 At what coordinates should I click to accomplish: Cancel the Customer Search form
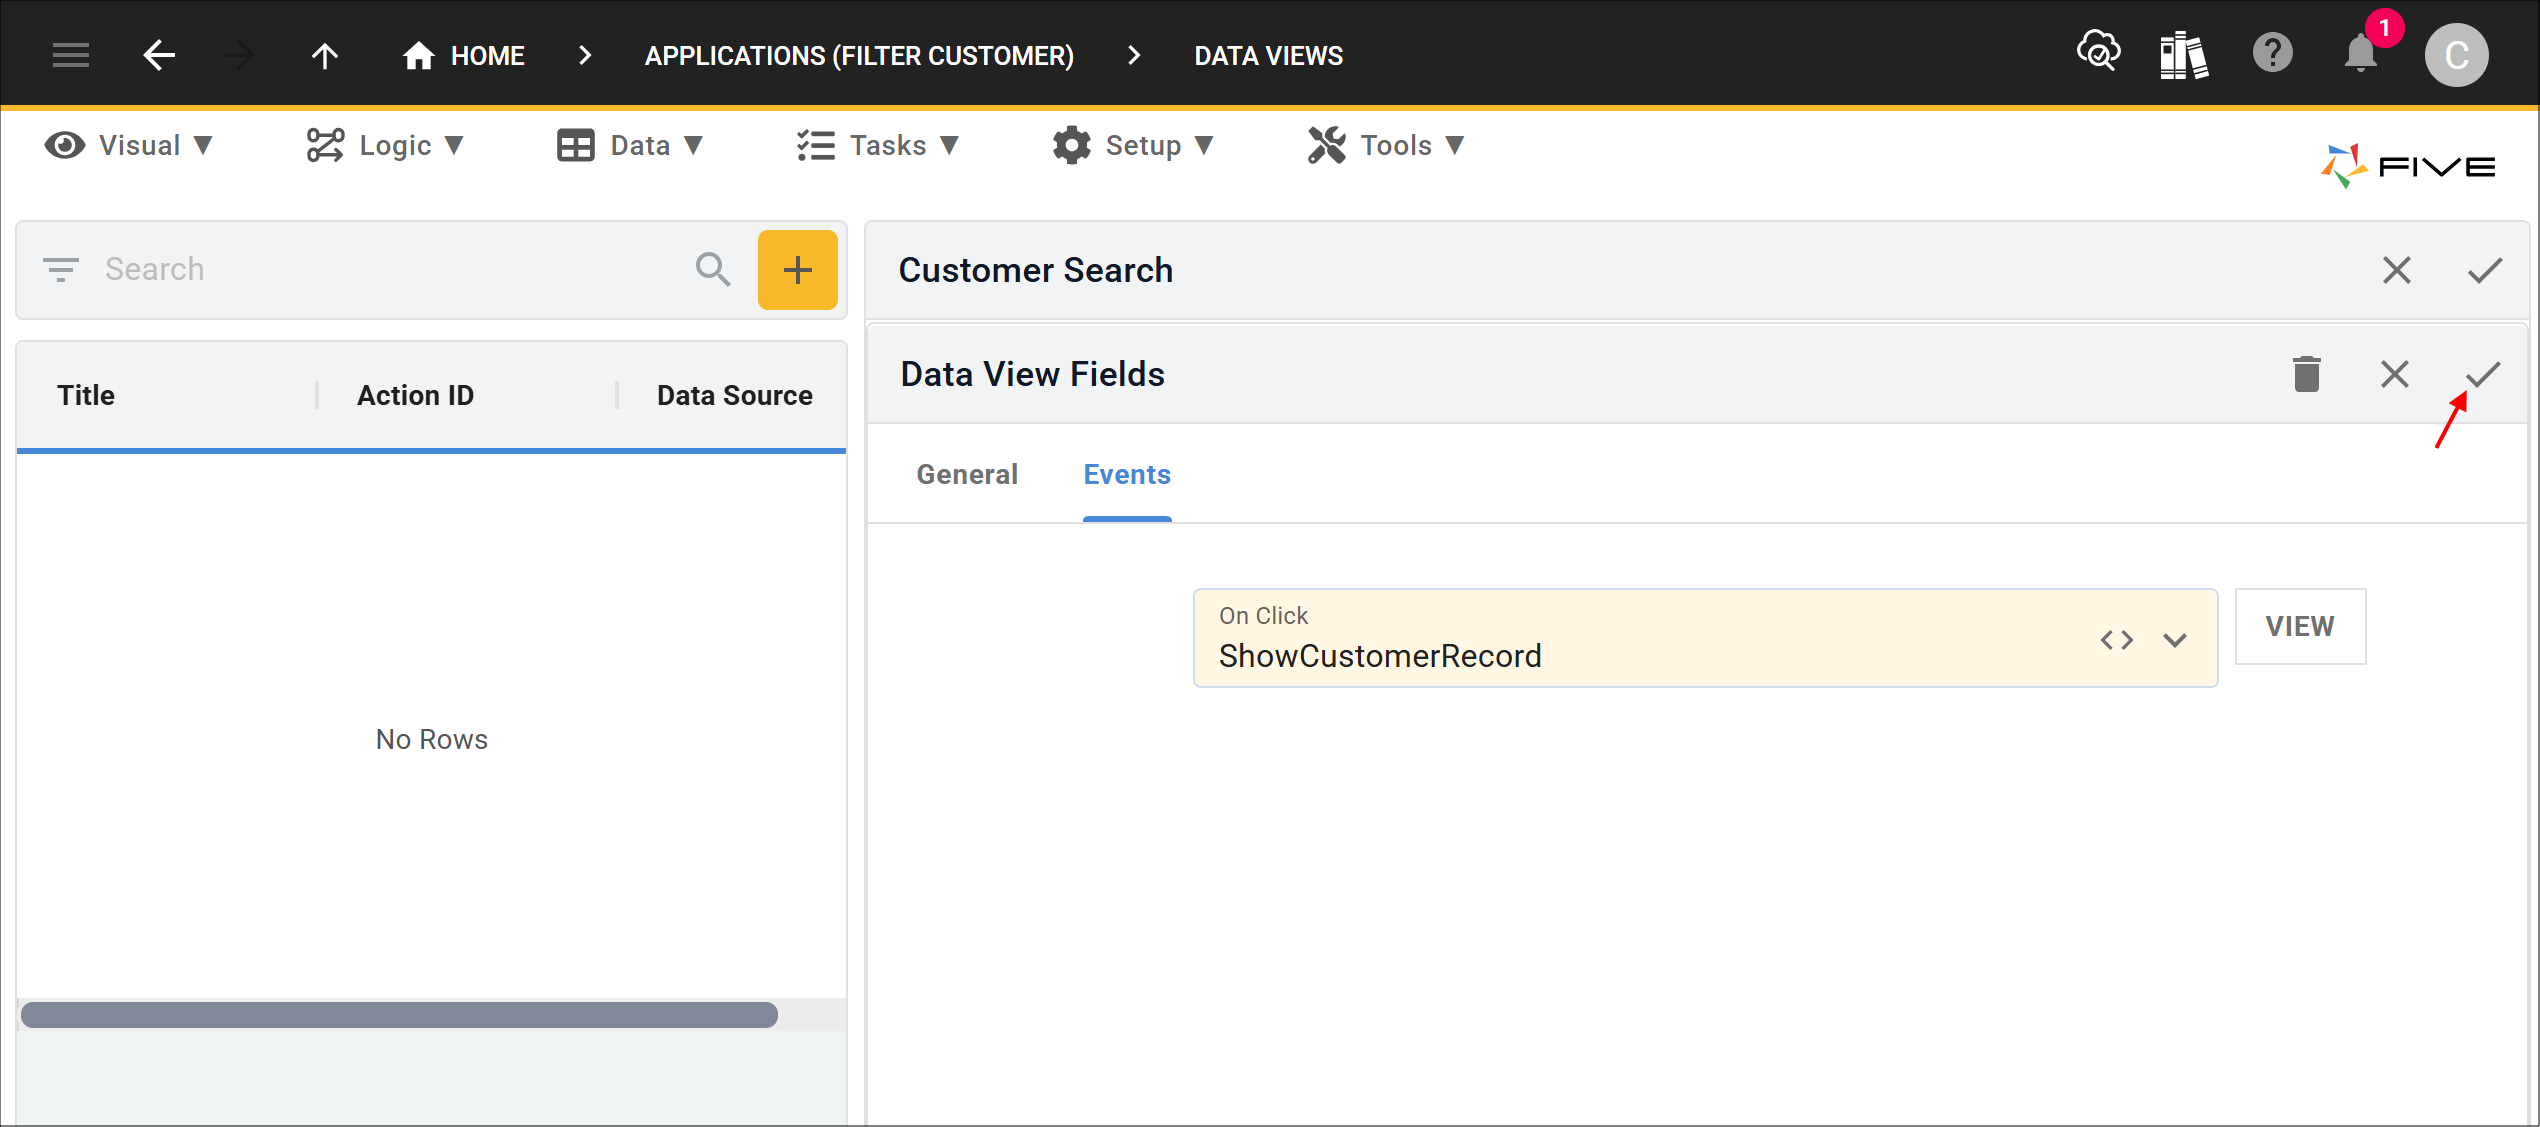coord(2396,270)
